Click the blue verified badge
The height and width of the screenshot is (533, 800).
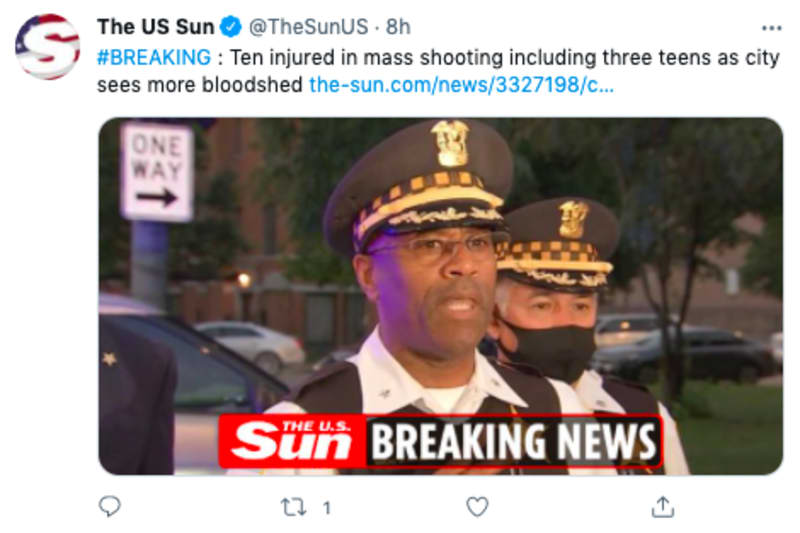pyautogui.click(x=231, y=27)
